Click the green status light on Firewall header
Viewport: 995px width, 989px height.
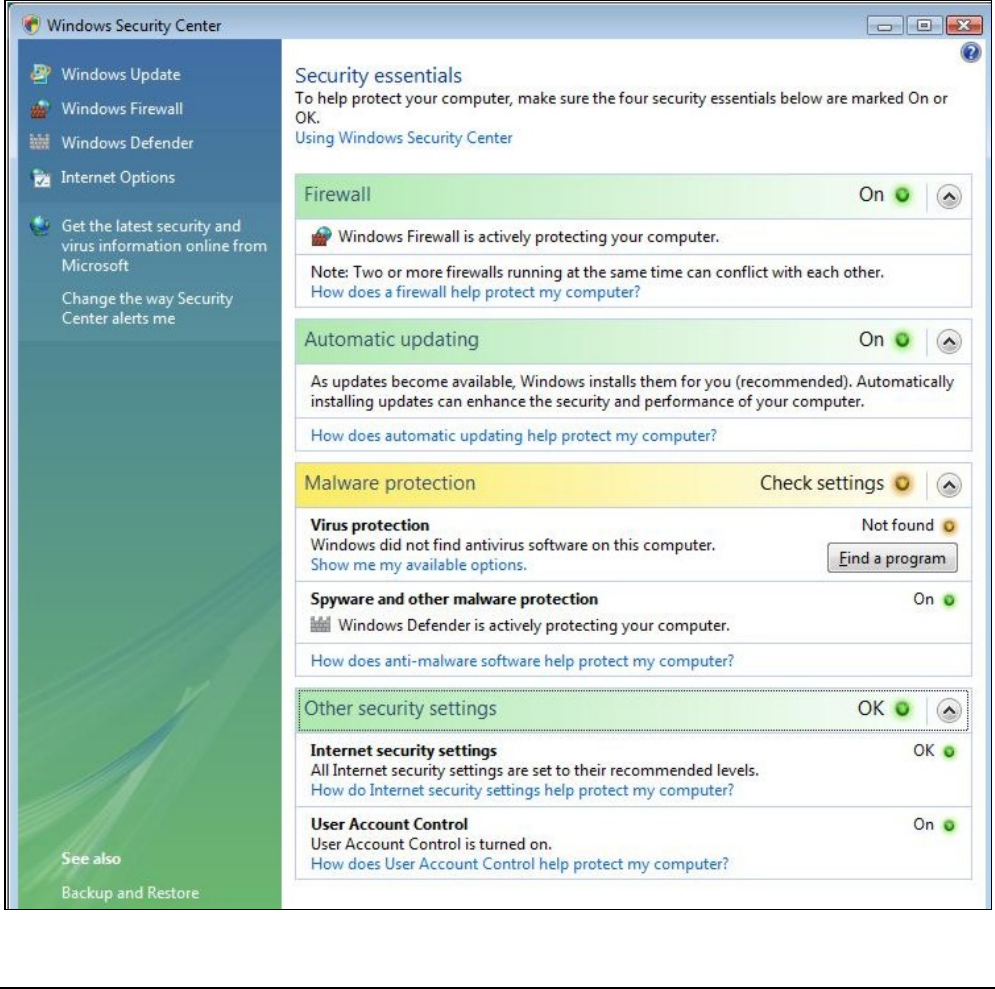(x=902, y=195)
